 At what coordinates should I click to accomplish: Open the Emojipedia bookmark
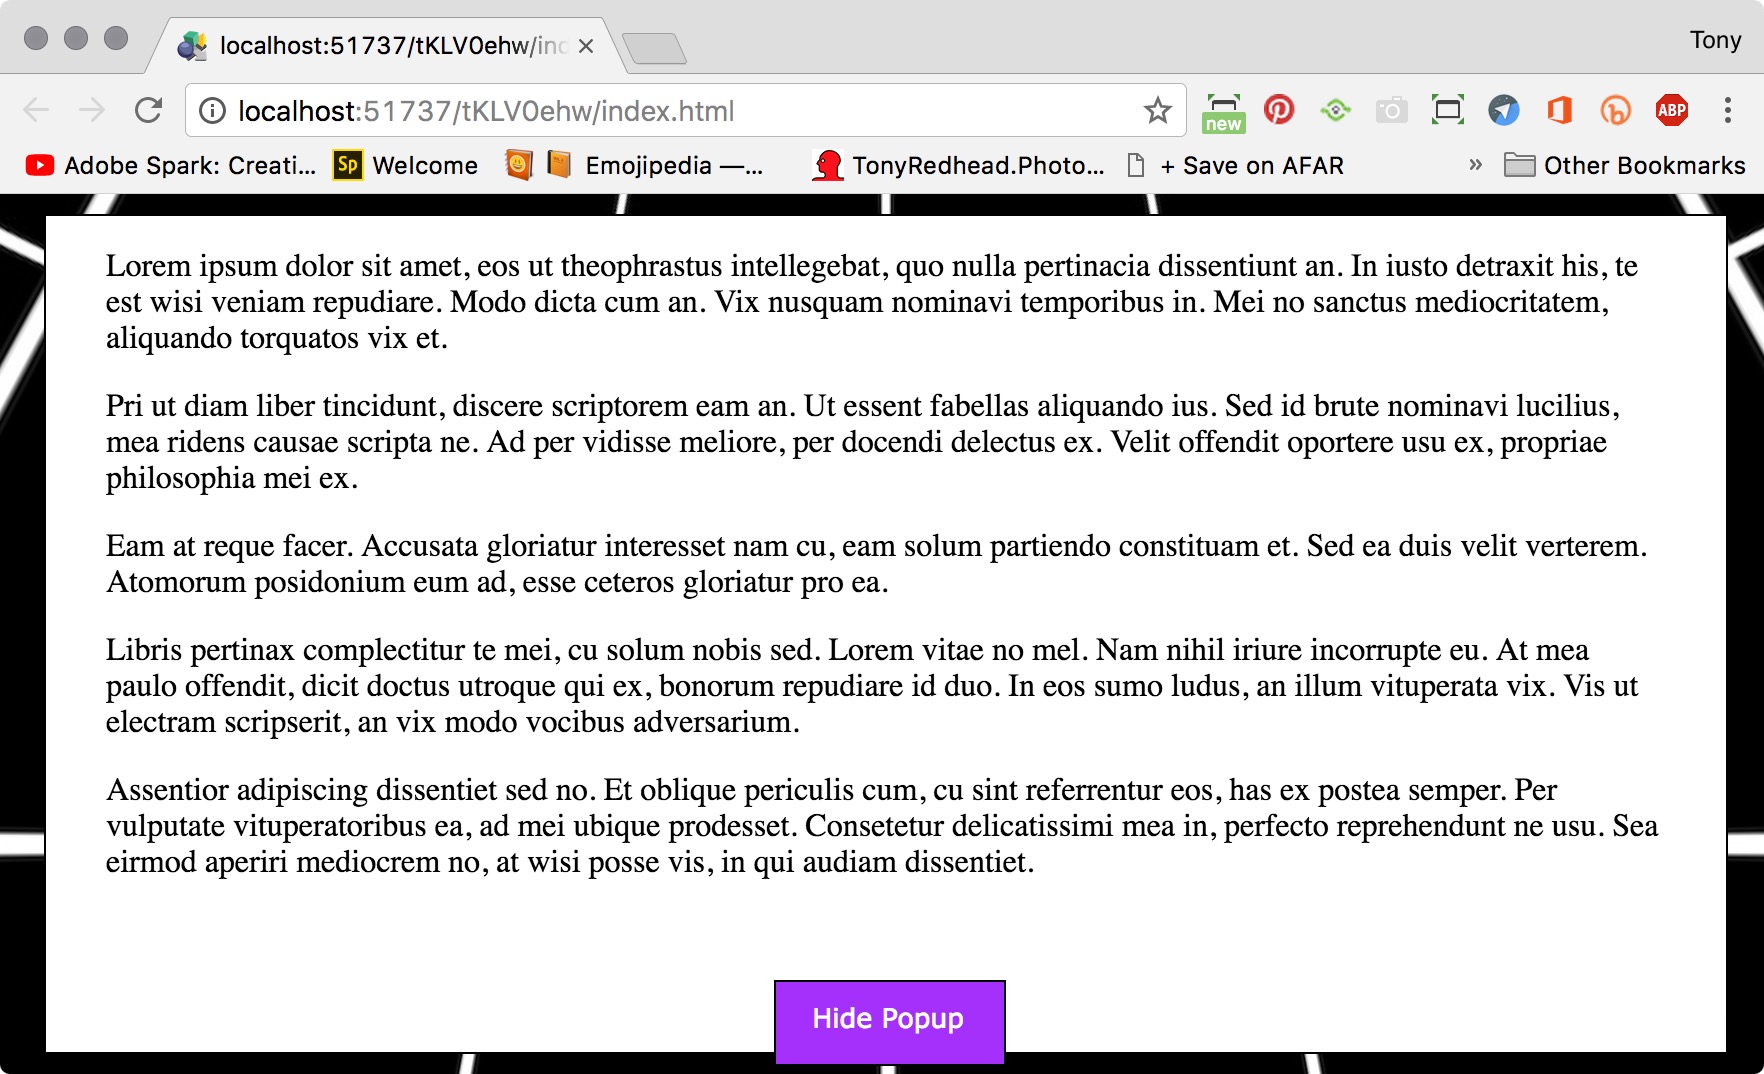click(655, 165)
